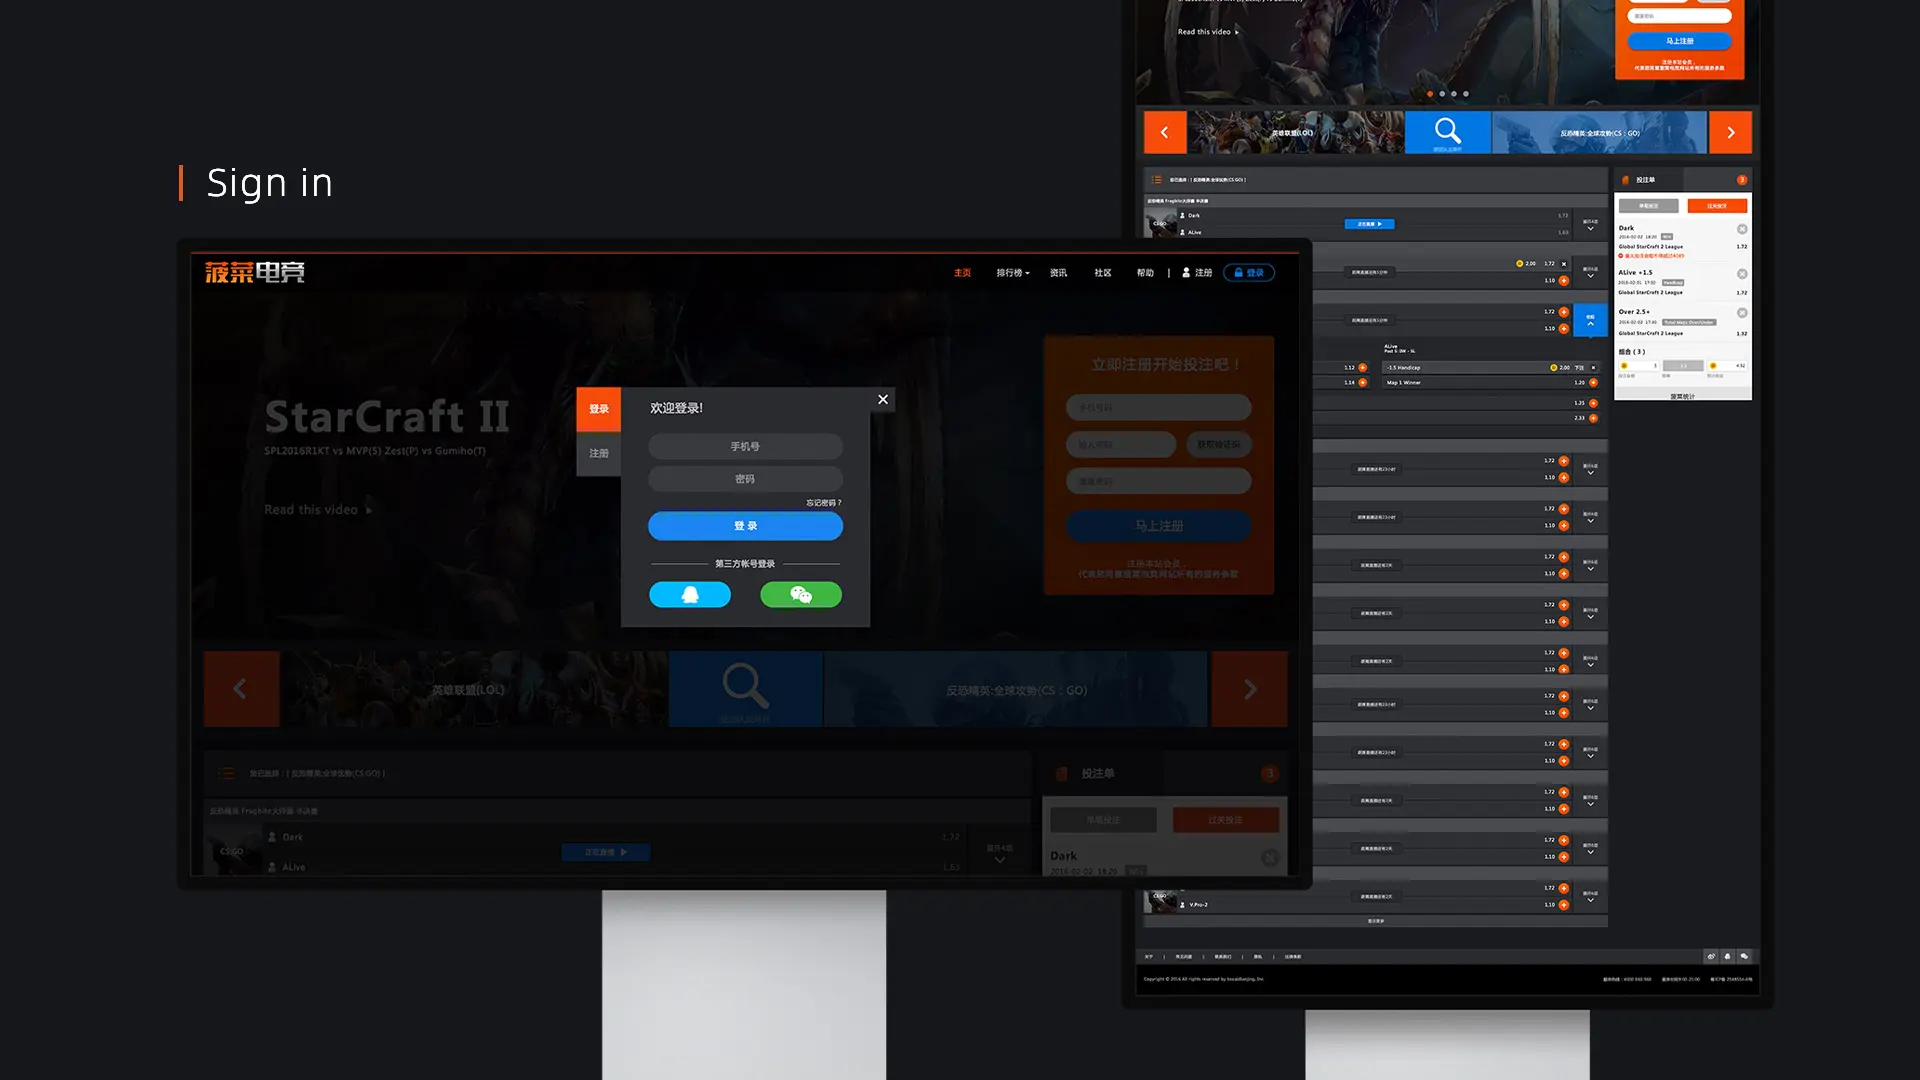Open 社区 in top navigation
The width and height of the screenshot is (1920, 1080).
(x=1102, y=273)
